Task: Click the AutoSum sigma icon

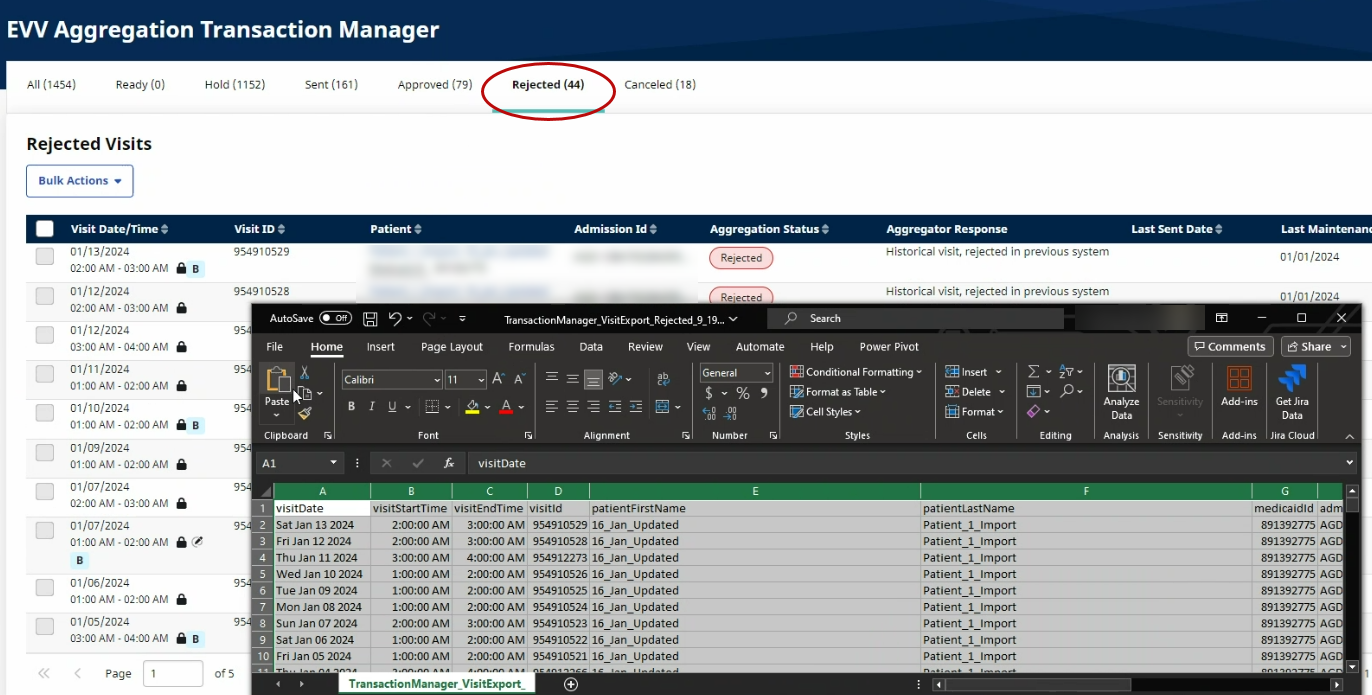Action: point(1034,372)
